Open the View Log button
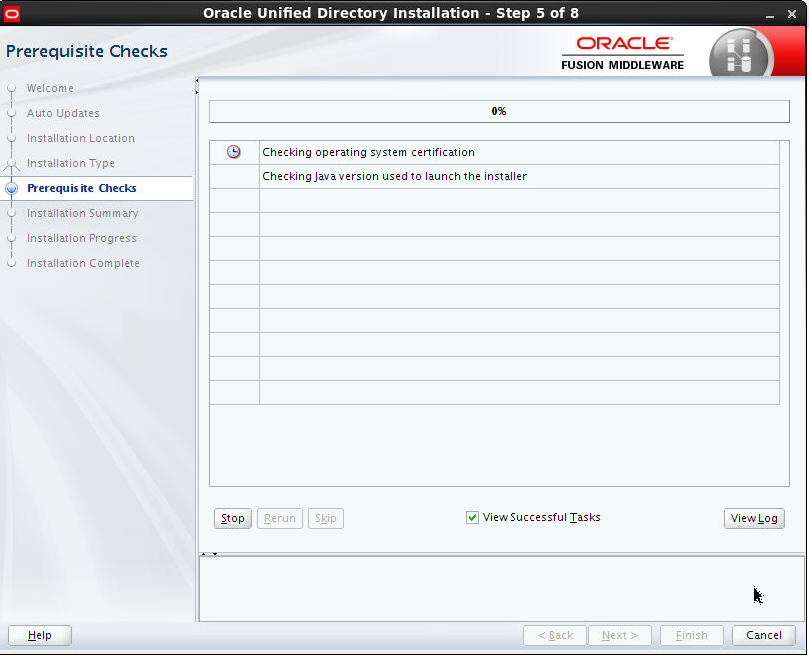The image size is (809, 656). [754, 518]
